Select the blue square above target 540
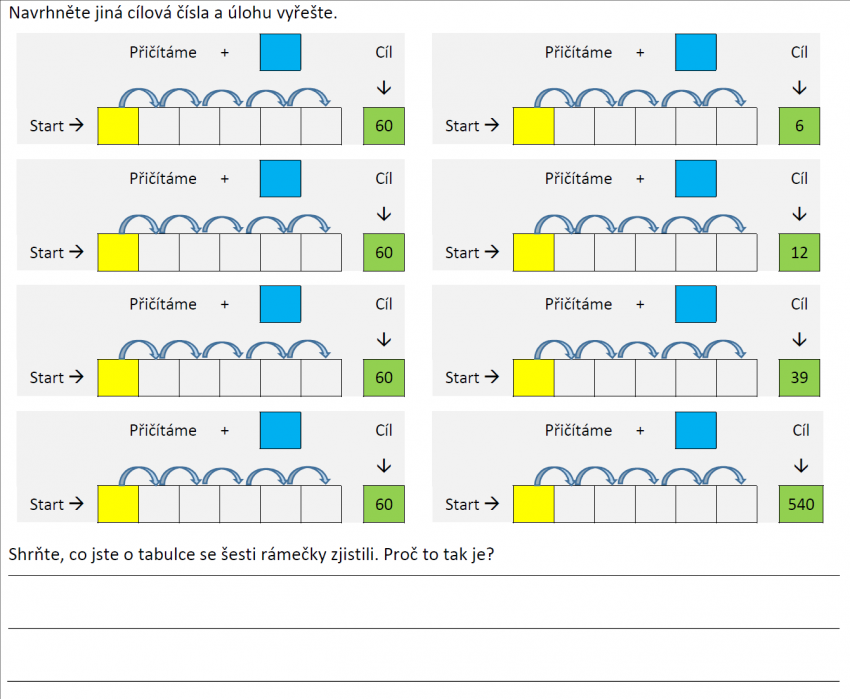The height and width of the screenshot is (699, 850). click(x=696, y=430)
